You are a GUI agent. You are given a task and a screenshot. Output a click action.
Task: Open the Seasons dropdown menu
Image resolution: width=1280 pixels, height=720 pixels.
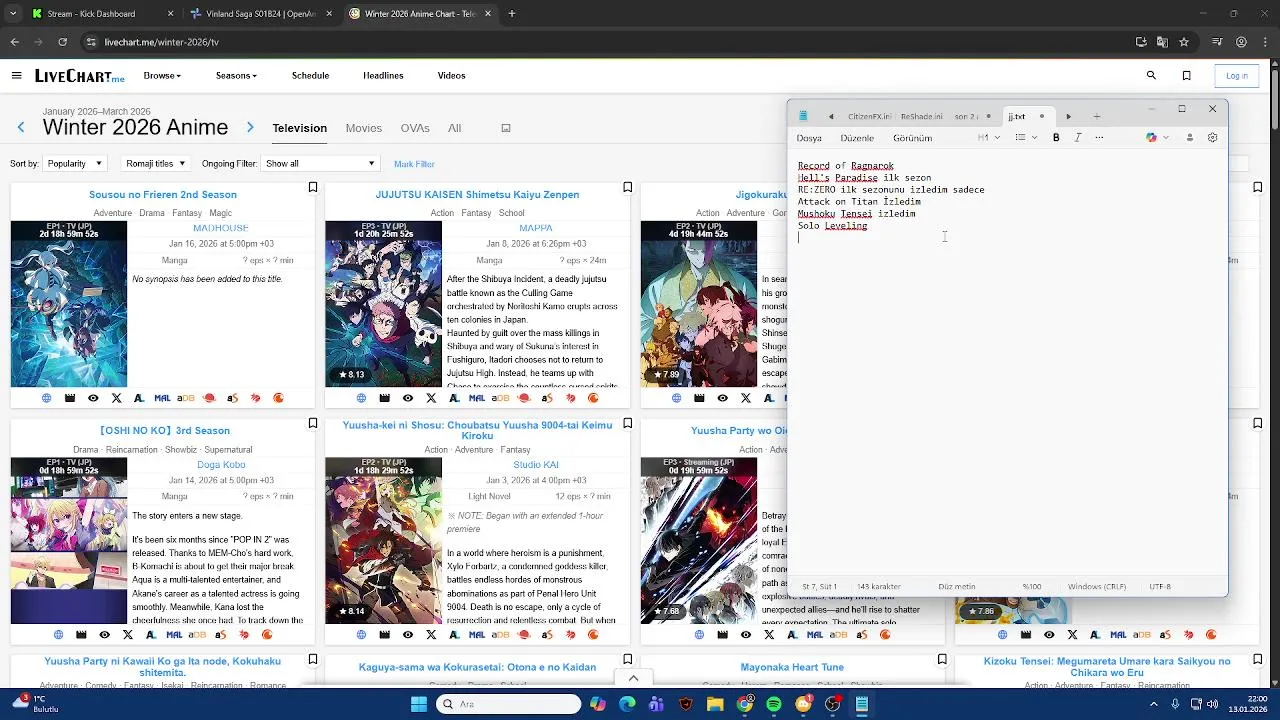click(236, 76)
